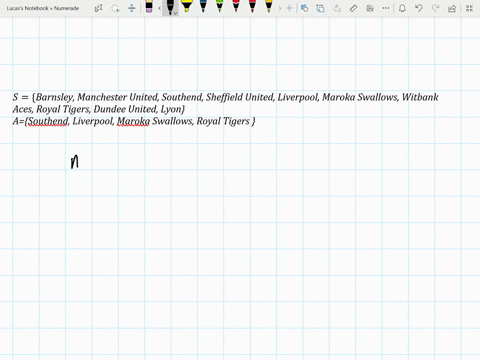Activate the Lasso Select tool
Screen dimensions: 480x360
pos(115,8)
